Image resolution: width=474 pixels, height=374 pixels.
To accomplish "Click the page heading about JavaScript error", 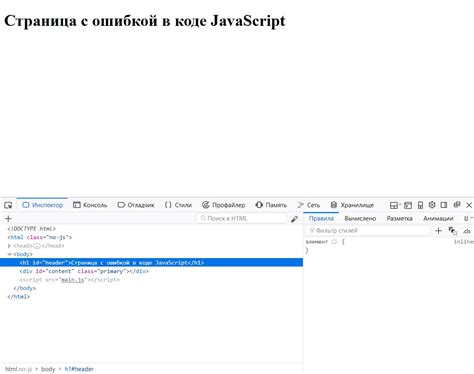I will (145, 21).
